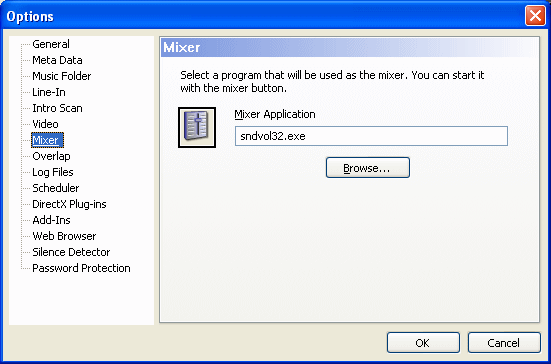Open Overlap settings
The height and width of the screenshot is (364, 551).
tap(51, 156)
